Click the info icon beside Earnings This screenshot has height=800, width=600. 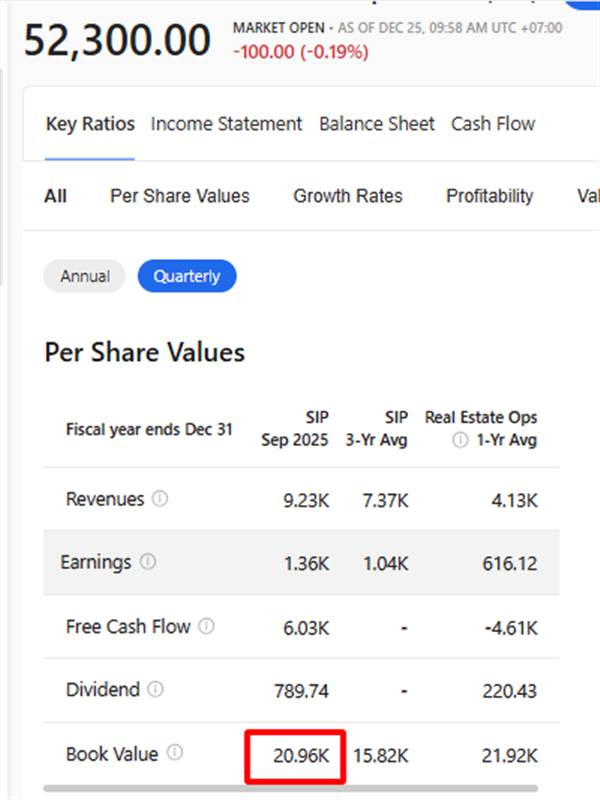coord(148,562)
